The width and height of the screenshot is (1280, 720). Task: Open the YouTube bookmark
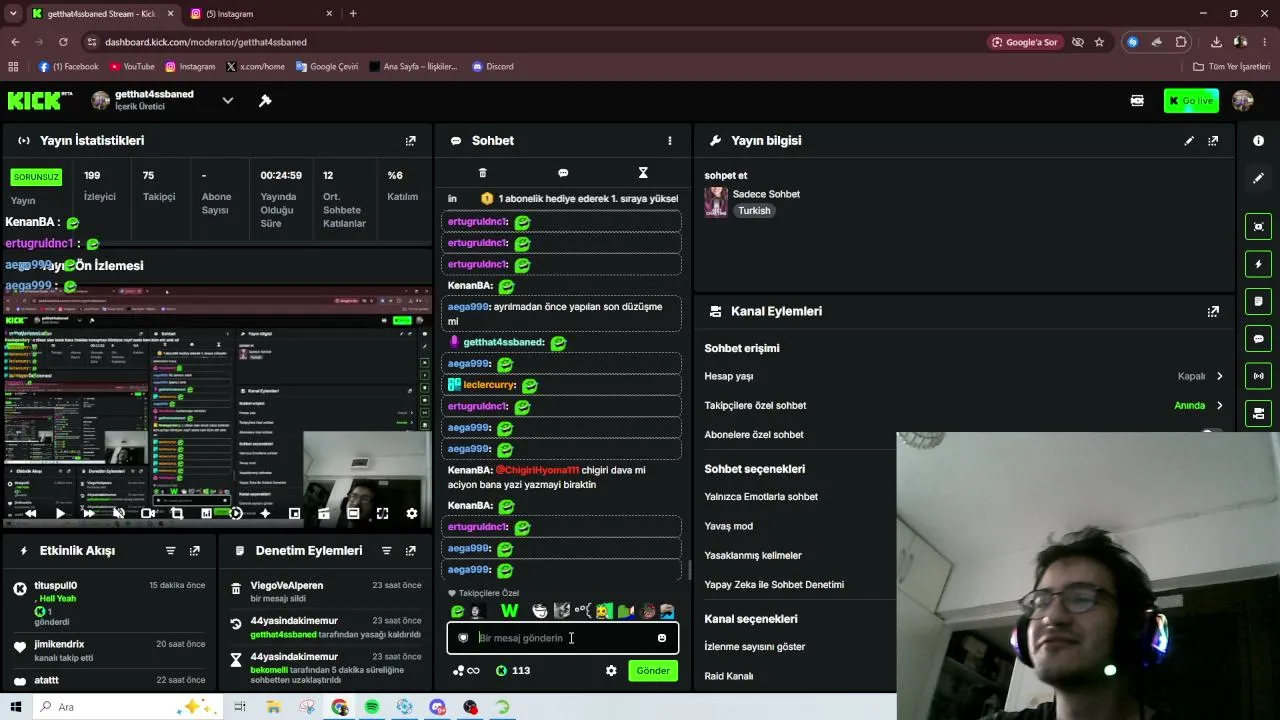(x=132, y=67)
